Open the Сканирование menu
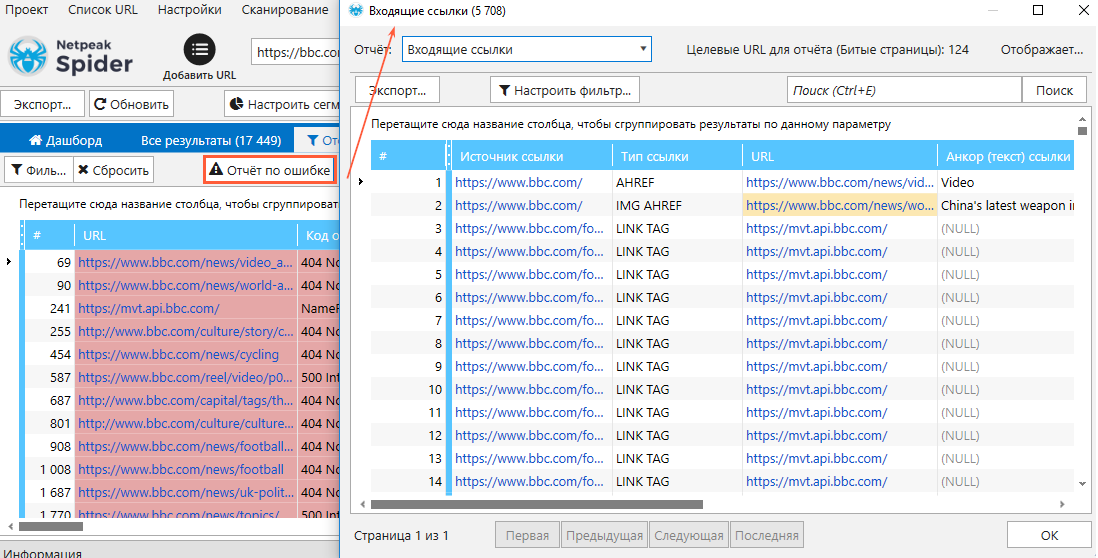The image size is (1098, 558). click(285, 10)
